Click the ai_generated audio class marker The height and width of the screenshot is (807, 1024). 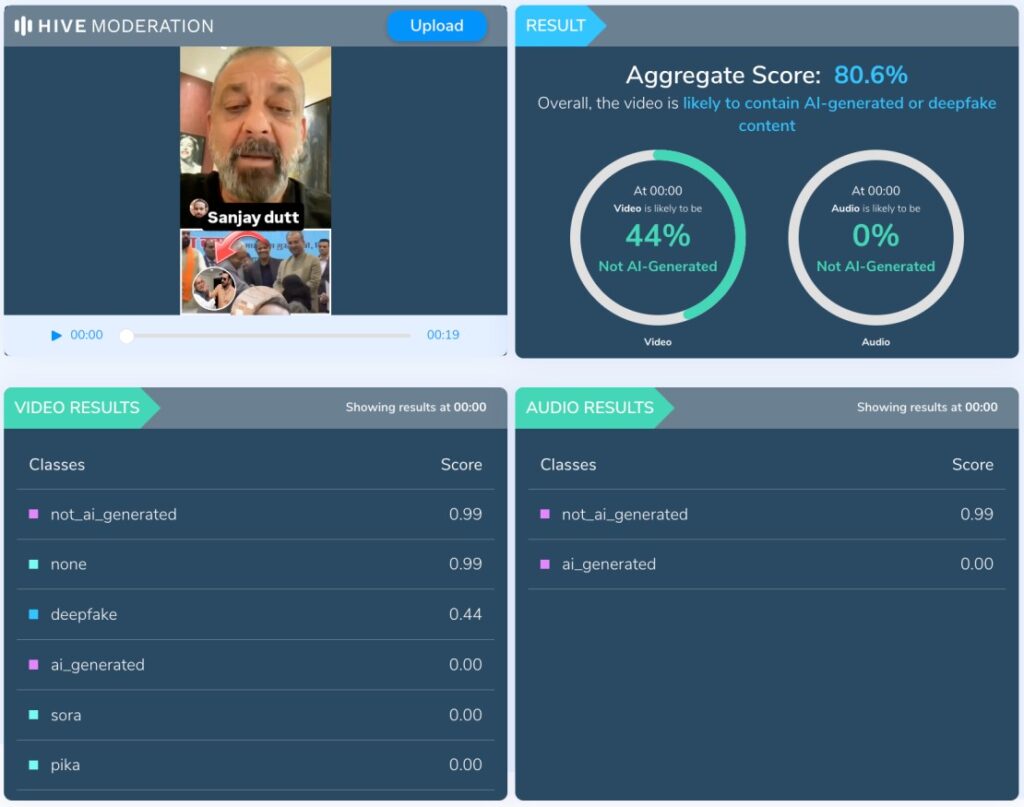tap(545, 565)
